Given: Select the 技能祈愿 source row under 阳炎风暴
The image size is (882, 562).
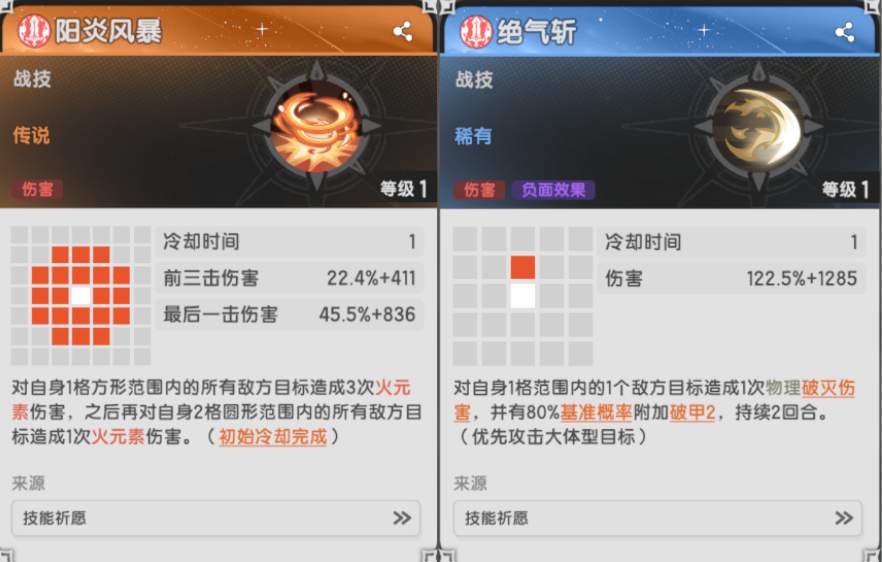Looking at the screenshot, I should (216, 518).
